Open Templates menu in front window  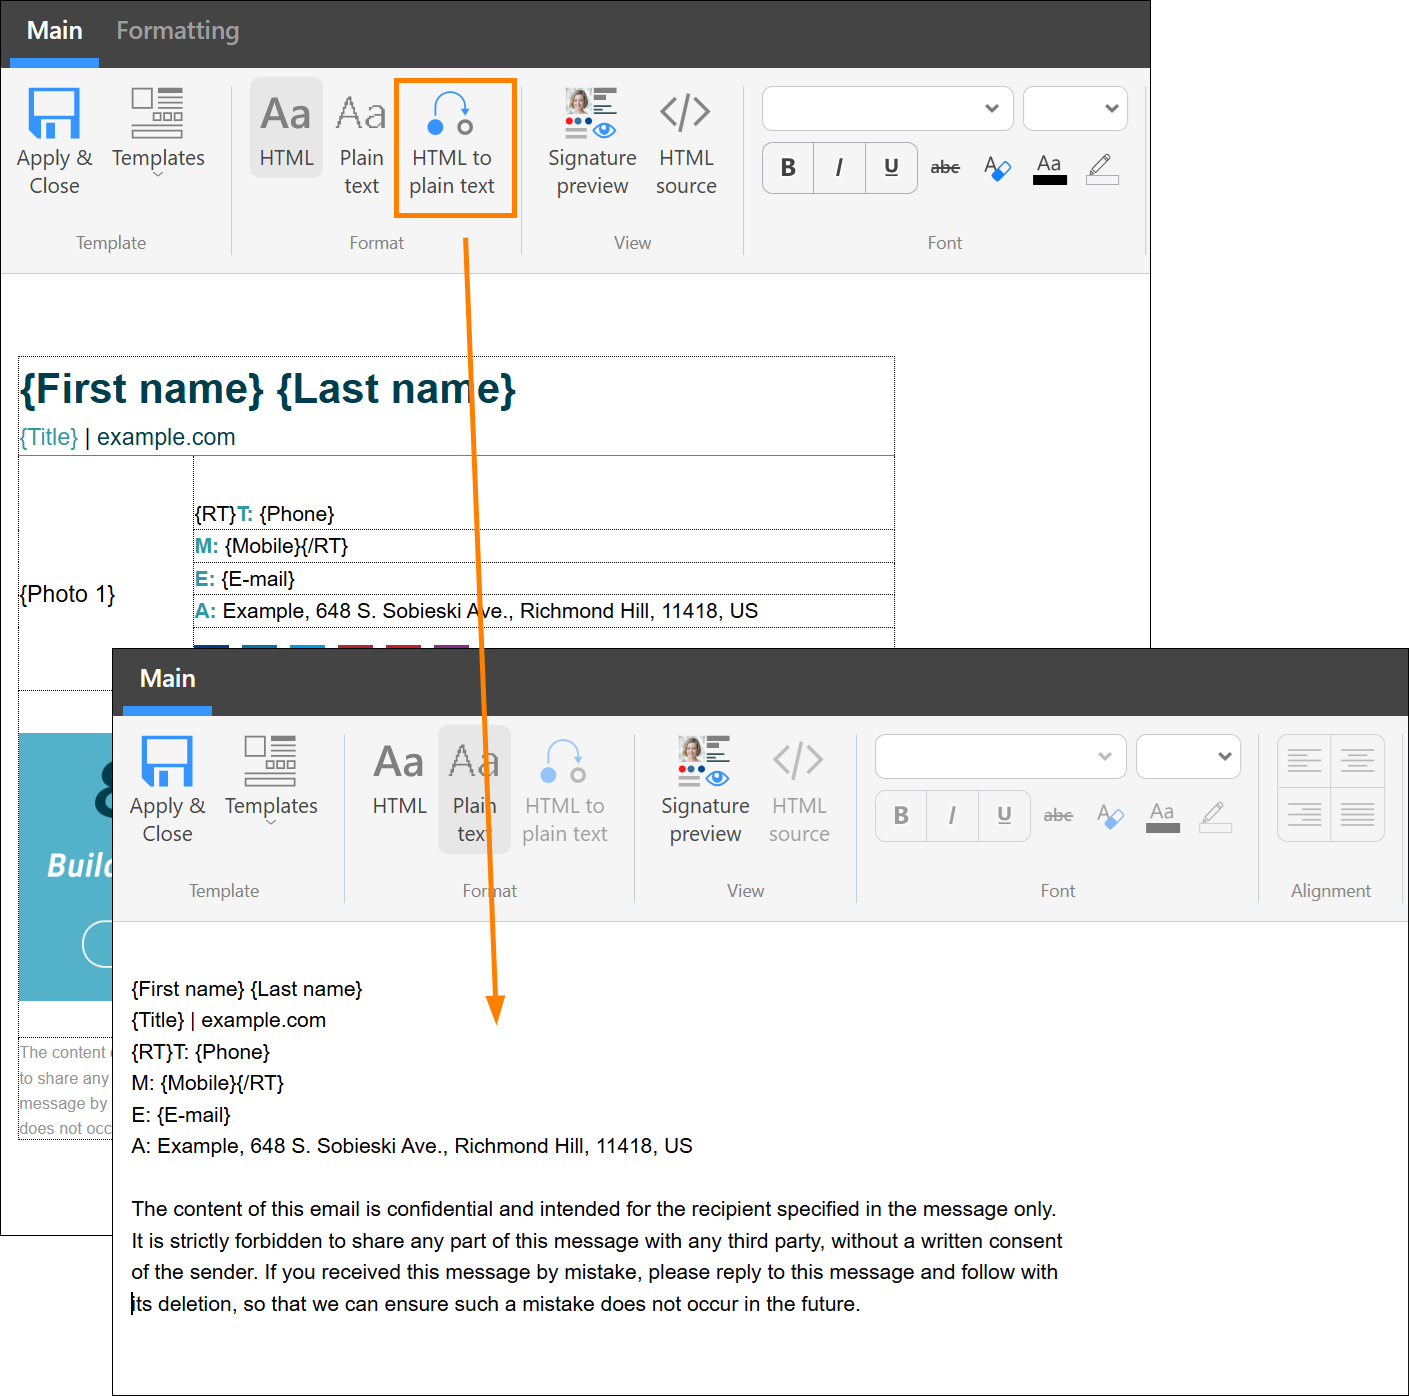click(271, 782)
